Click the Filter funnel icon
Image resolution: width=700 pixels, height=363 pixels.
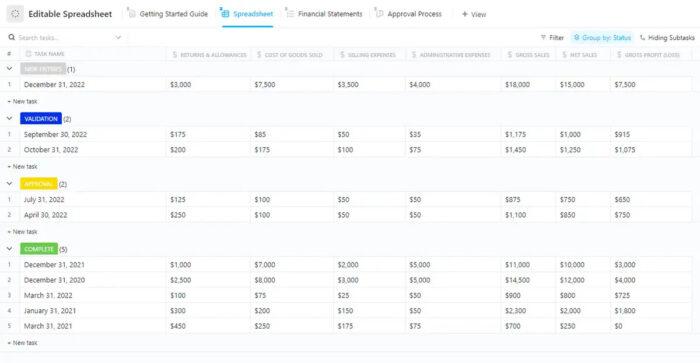pyautogui.click(x=543, y=38)
